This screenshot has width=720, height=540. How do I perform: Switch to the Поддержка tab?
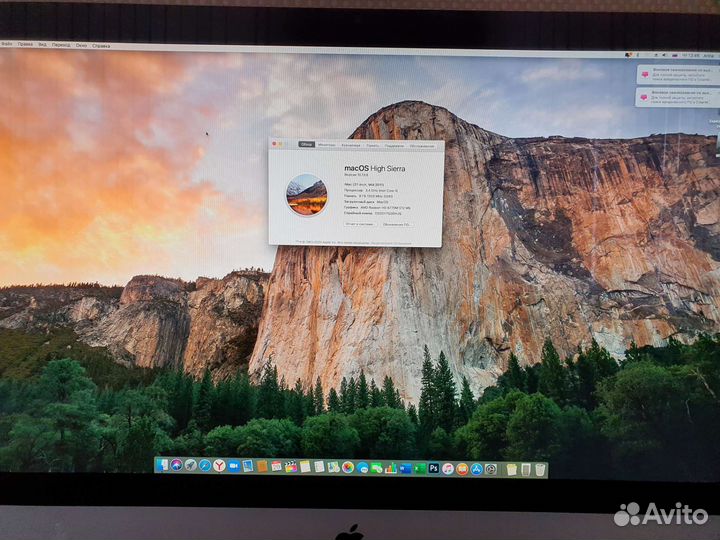tap(394, 146)
